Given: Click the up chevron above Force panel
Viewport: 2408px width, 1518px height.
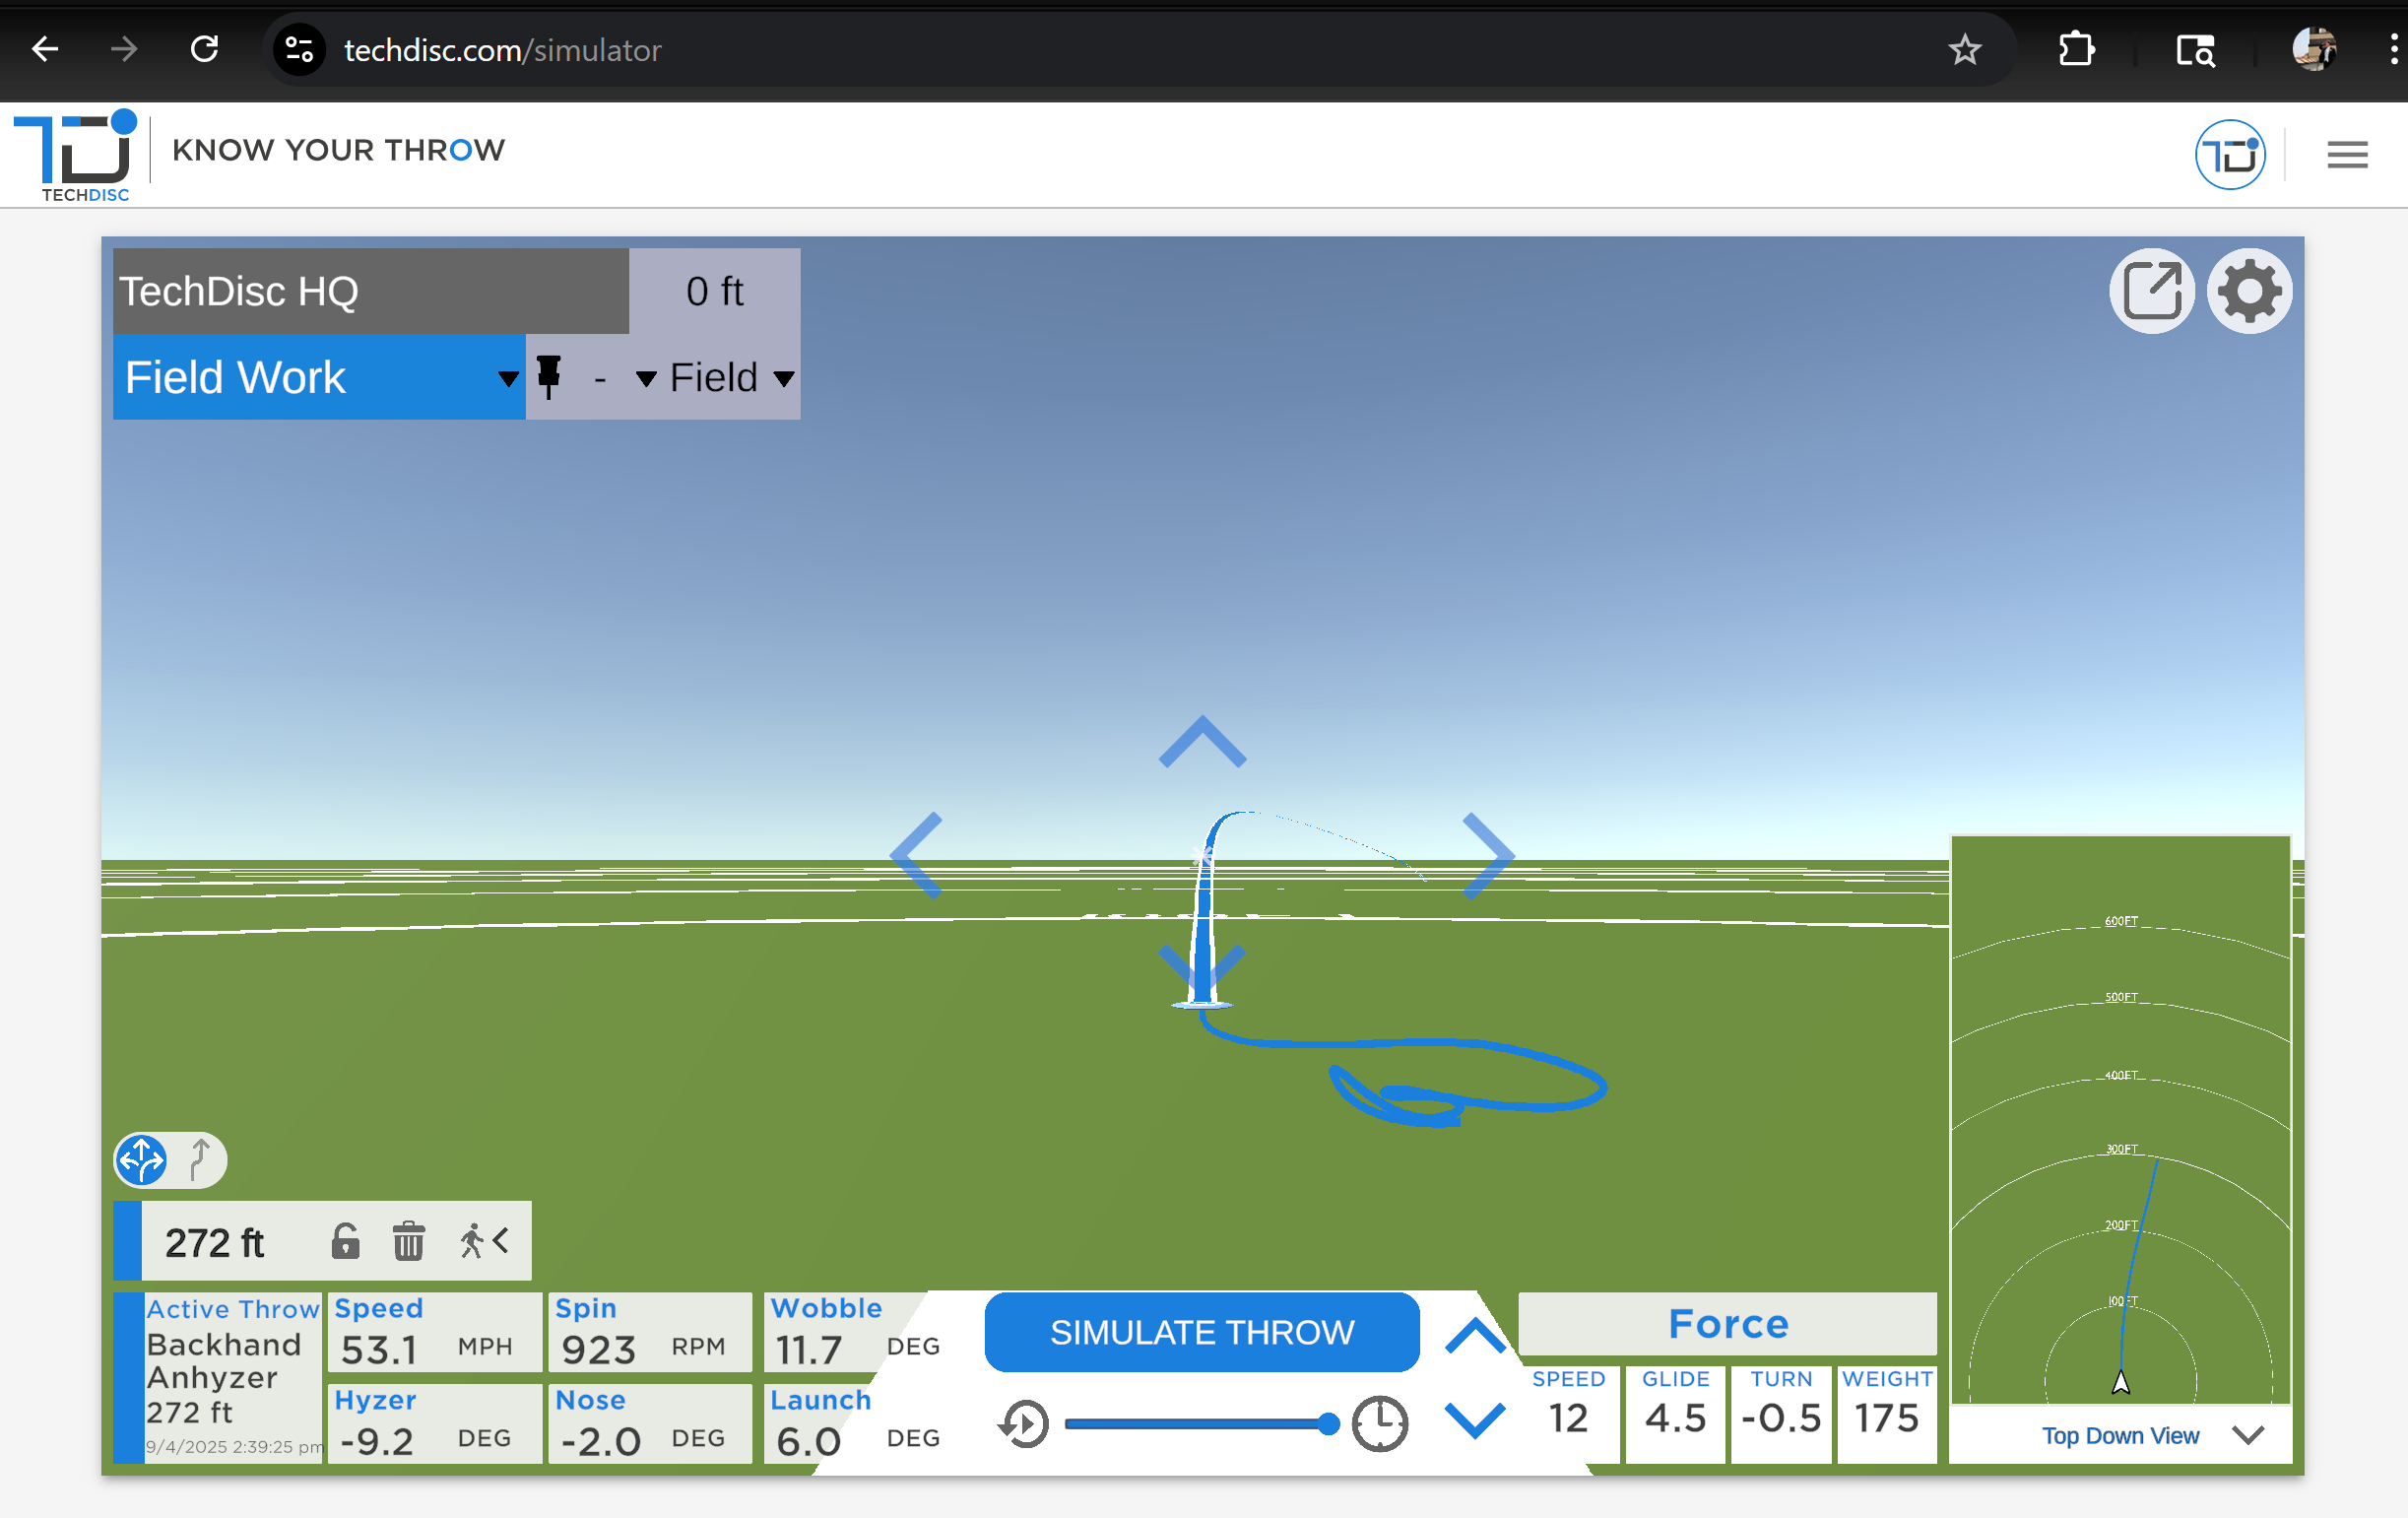Looking at the screenshot, I should 1475,1336.
